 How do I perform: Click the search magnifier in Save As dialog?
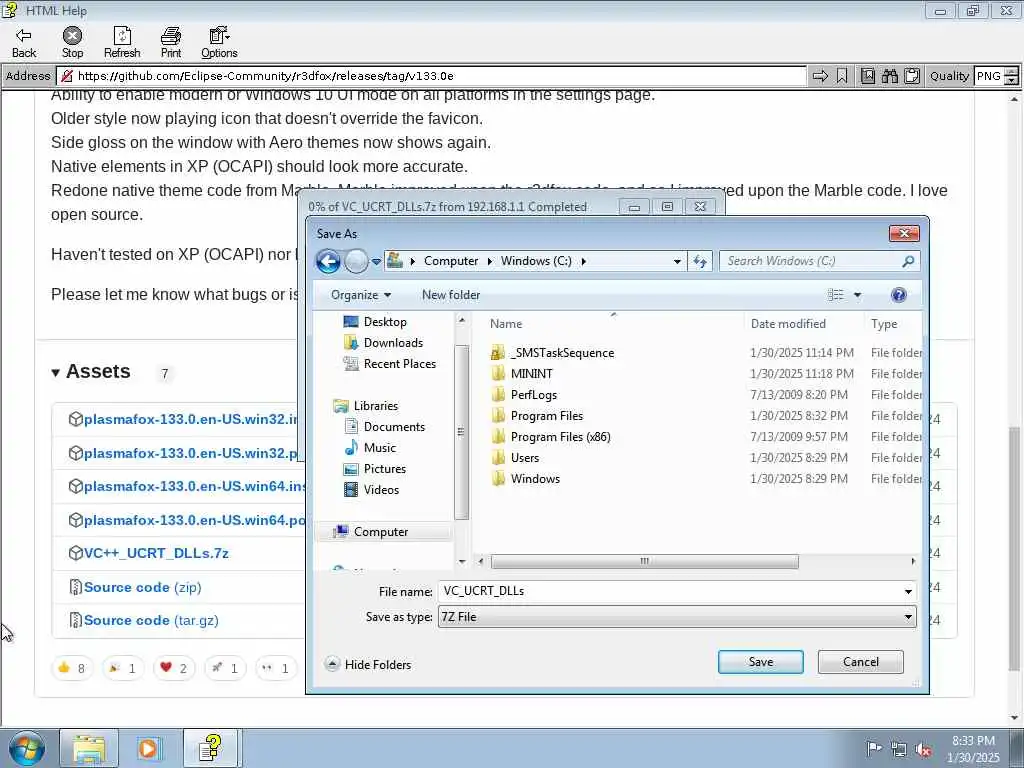(908, 261)
